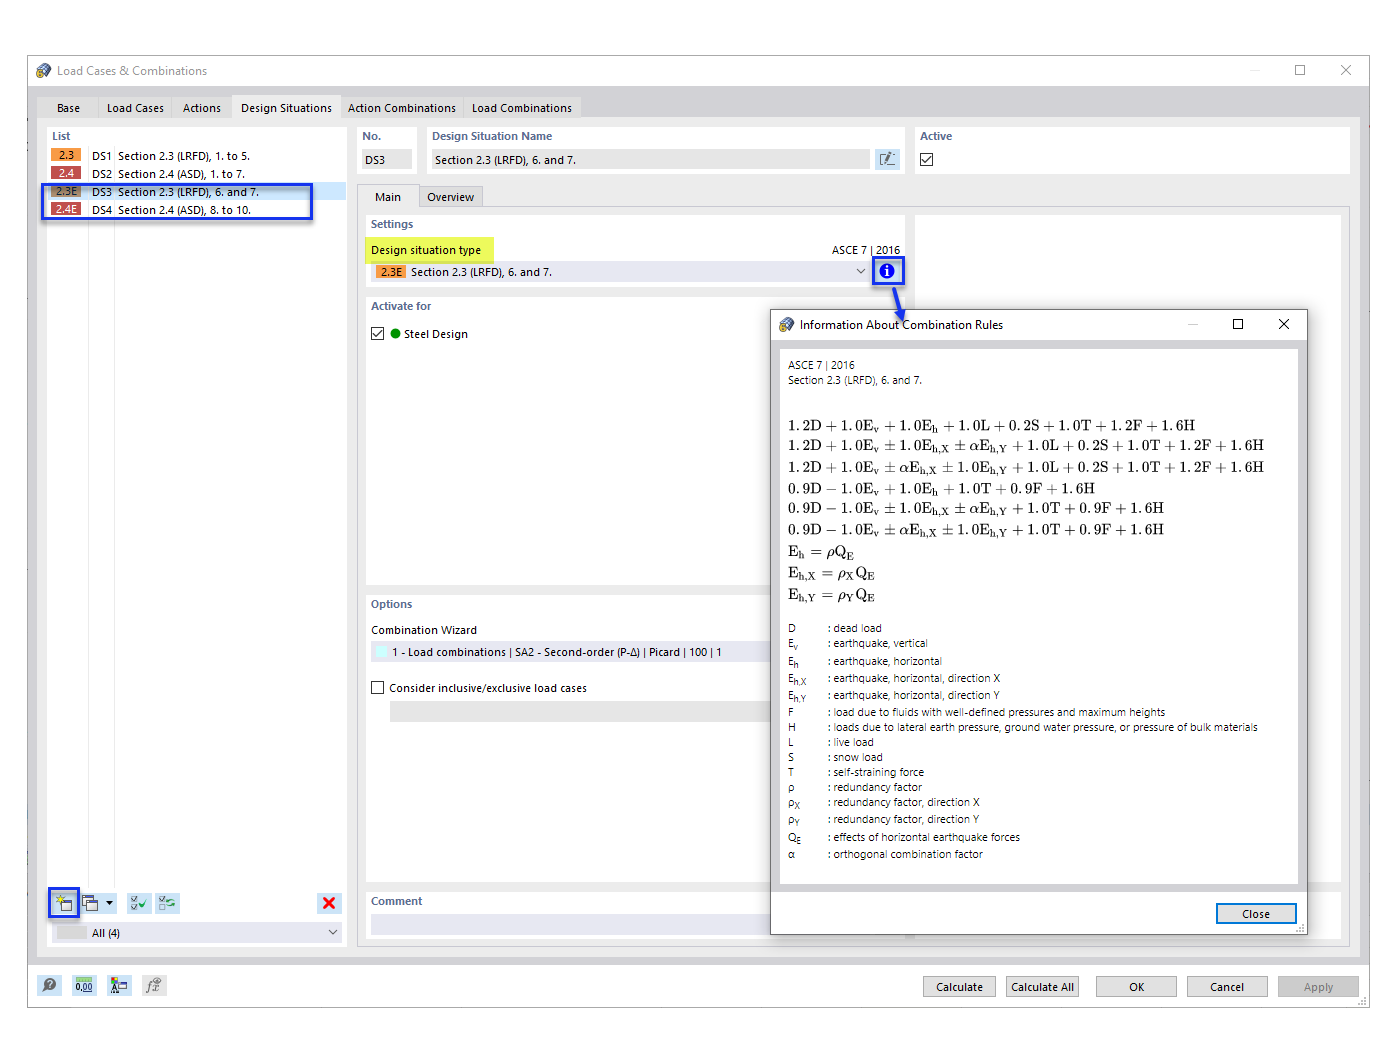This screenshot has height=1050, width=1400.
Task: Click the Calculate All button
Action: (x=1042, y=986)
